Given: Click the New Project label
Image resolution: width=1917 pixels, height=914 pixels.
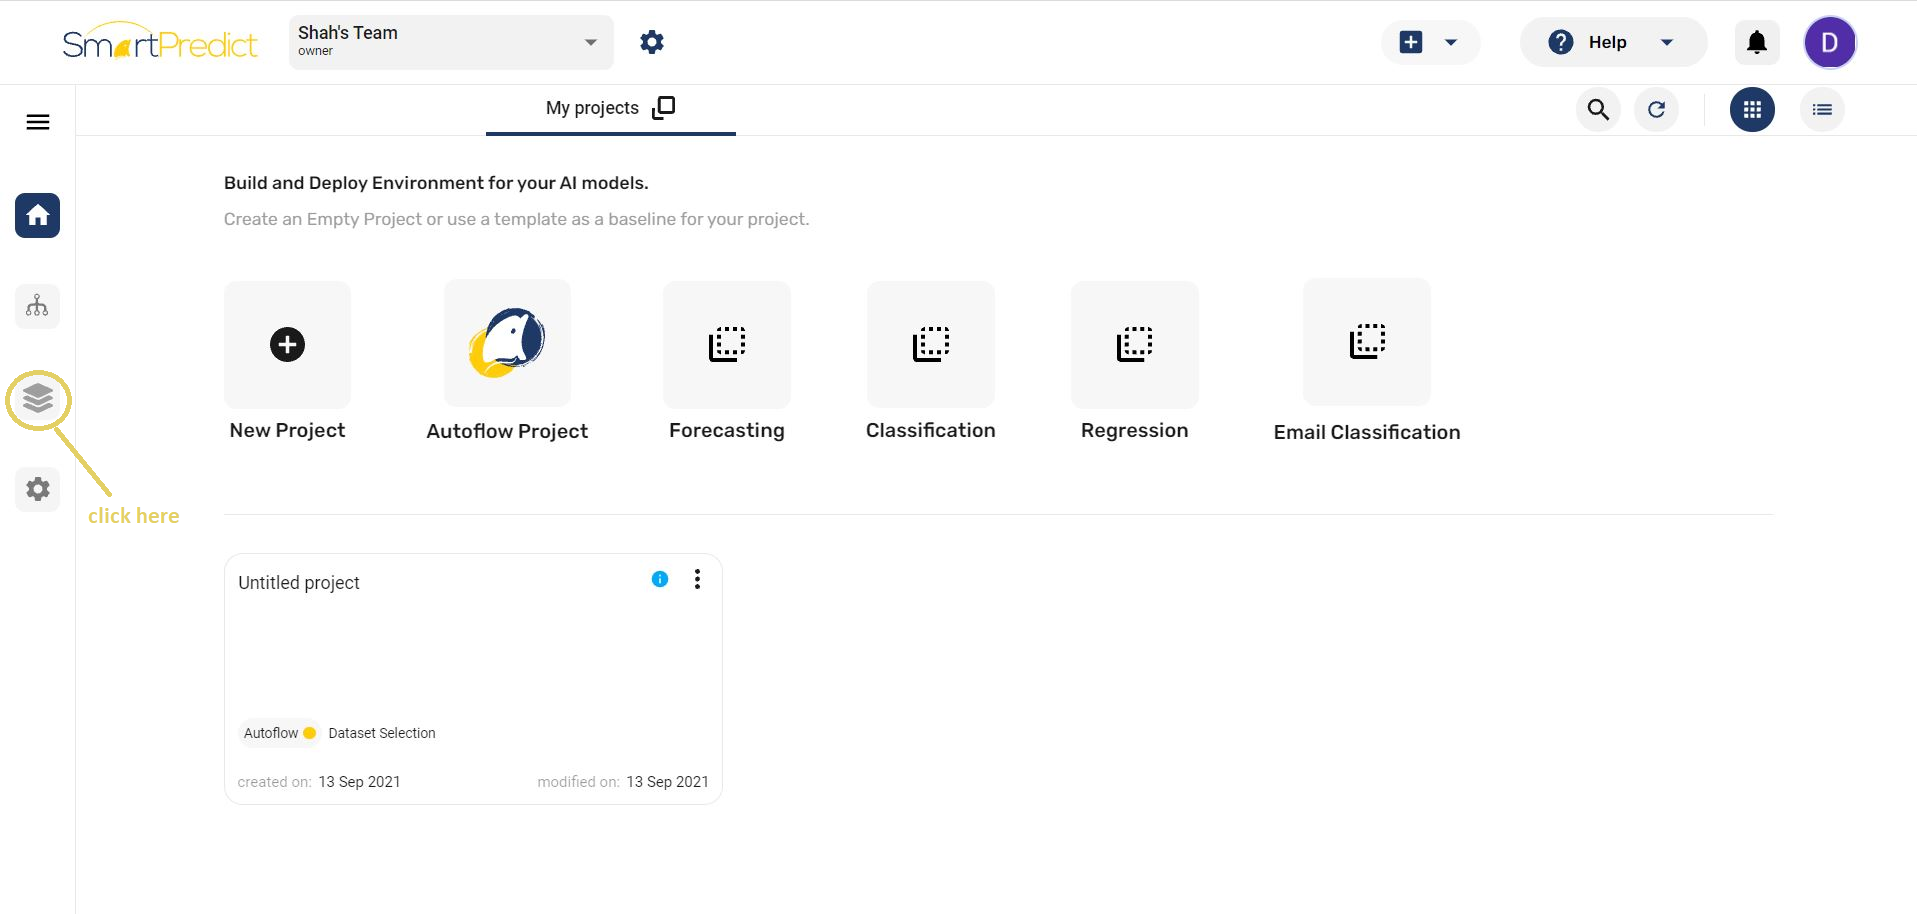Looking at the screenshot, I should [287, 430].
